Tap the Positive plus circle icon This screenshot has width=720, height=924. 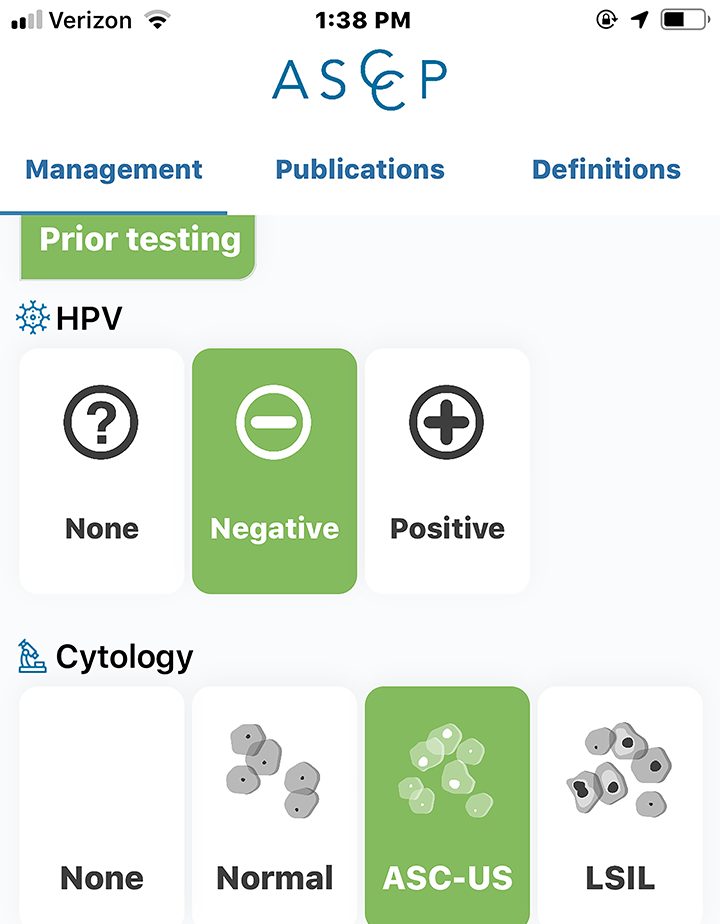447,422
